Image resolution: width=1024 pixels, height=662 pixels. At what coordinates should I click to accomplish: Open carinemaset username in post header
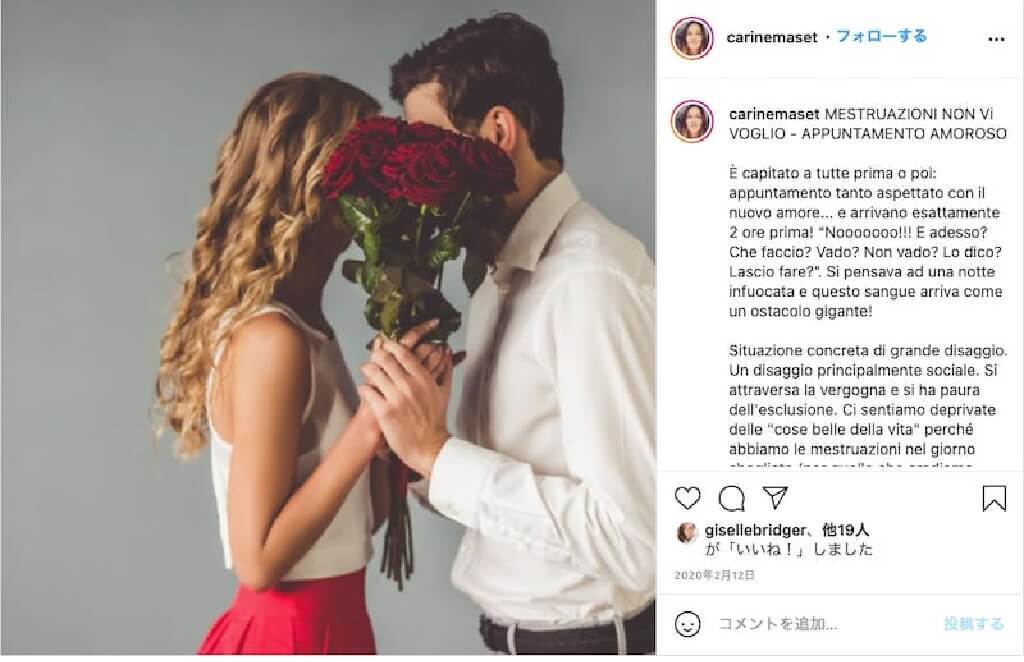[772, 37]
